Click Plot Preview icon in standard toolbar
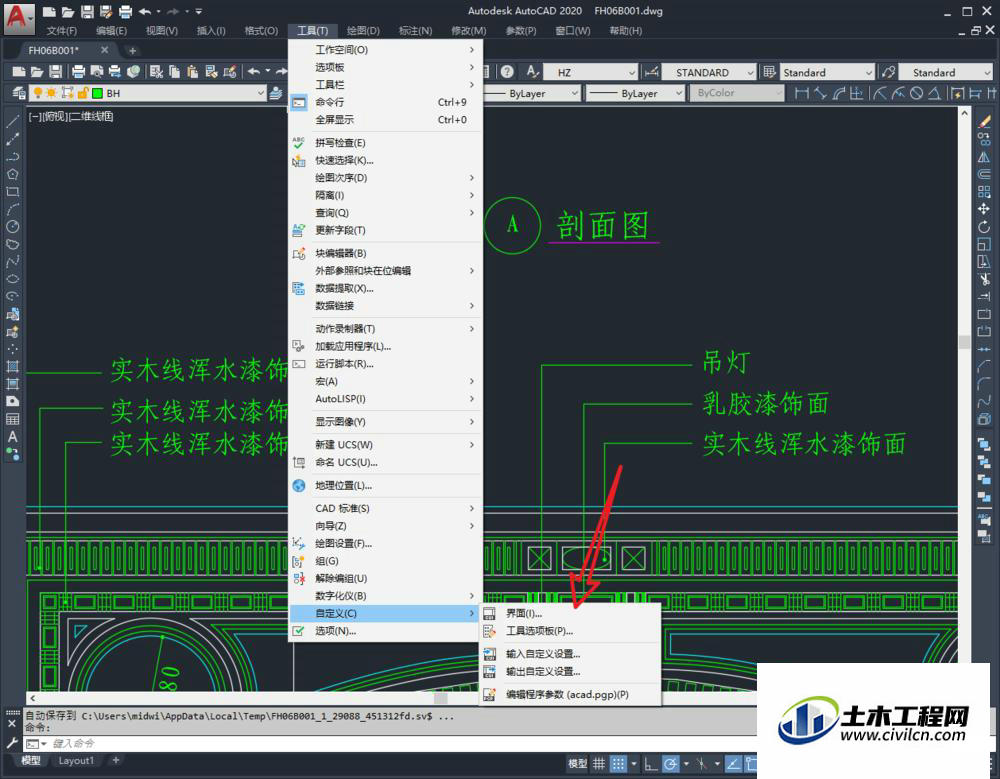Image resolution: width=1000 pixels, height=779 pixels. [x=97, y=71]
